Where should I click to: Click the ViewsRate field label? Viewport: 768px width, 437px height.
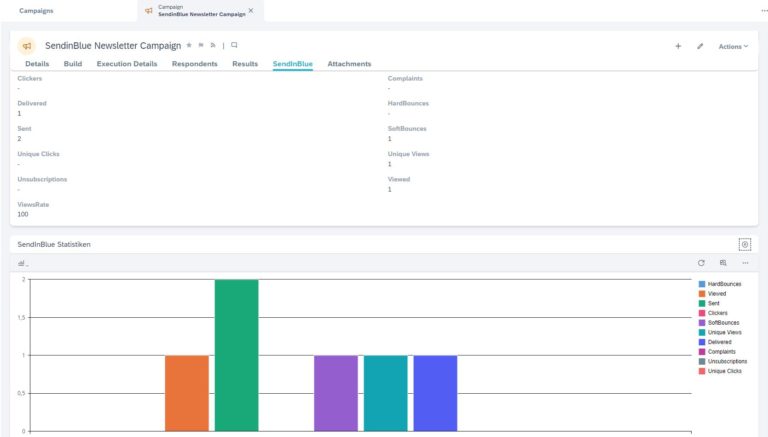coord(33,205)
